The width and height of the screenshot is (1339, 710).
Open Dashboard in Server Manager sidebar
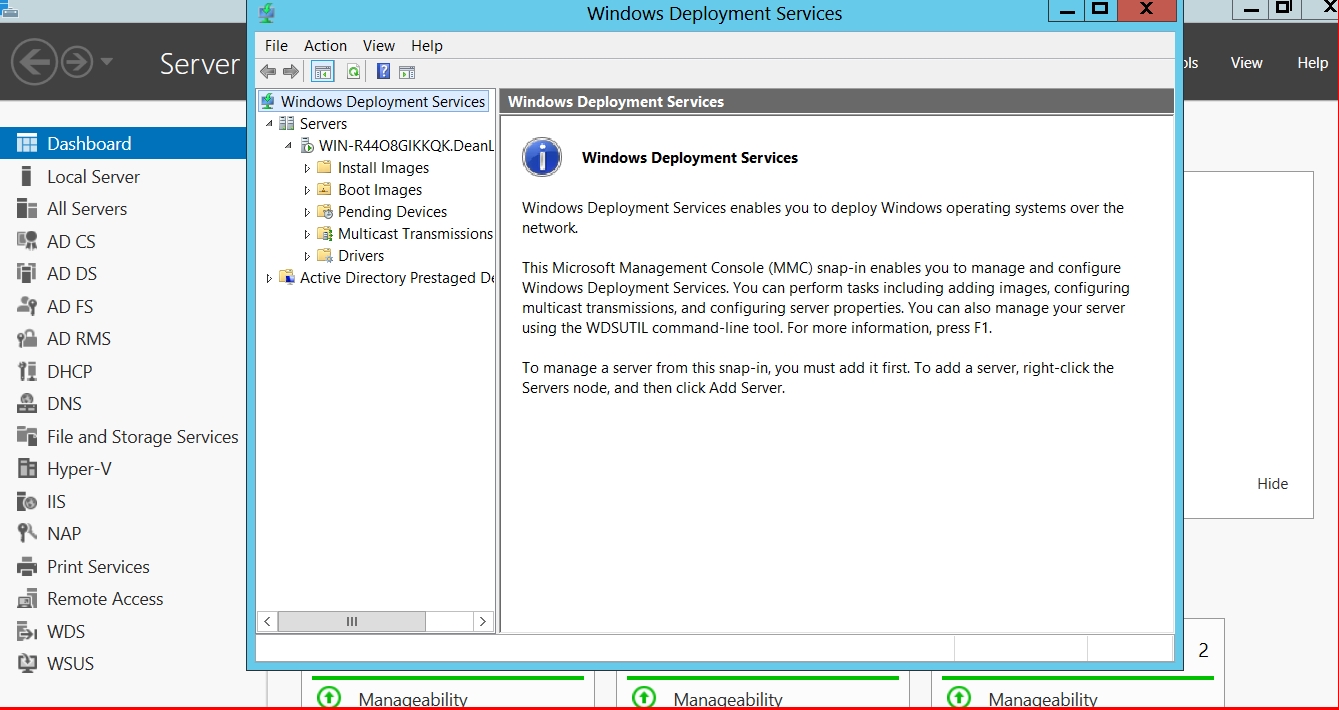[x=123, y=144]
